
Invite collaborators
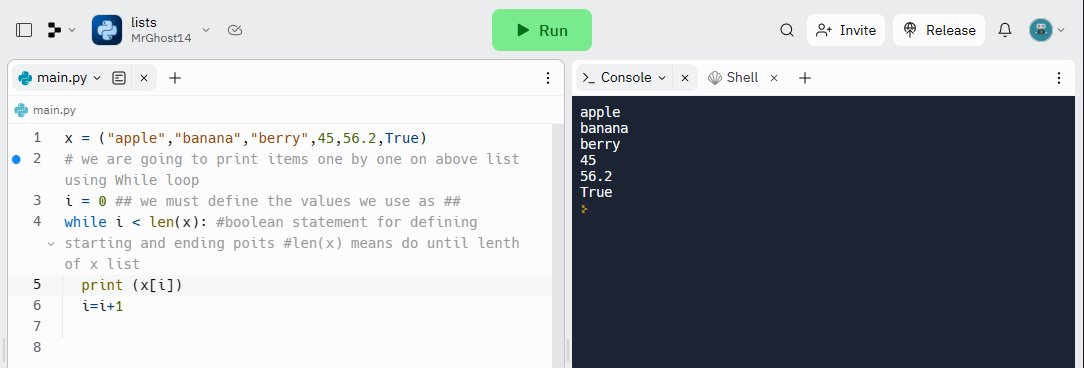pos(845,30)
